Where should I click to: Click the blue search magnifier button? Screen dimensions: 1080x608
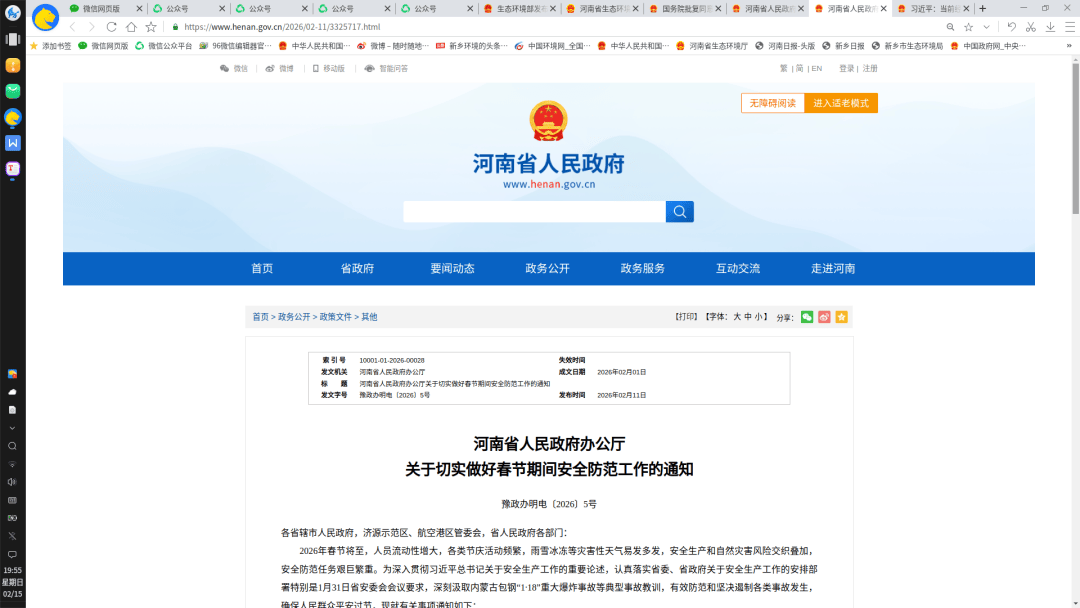[x=679, y=212]
